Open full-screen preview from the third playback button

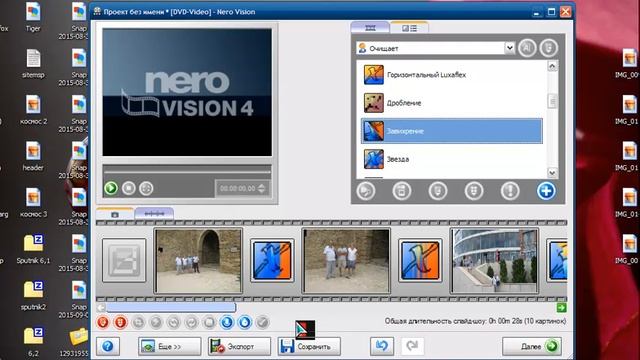pos(146,188)
